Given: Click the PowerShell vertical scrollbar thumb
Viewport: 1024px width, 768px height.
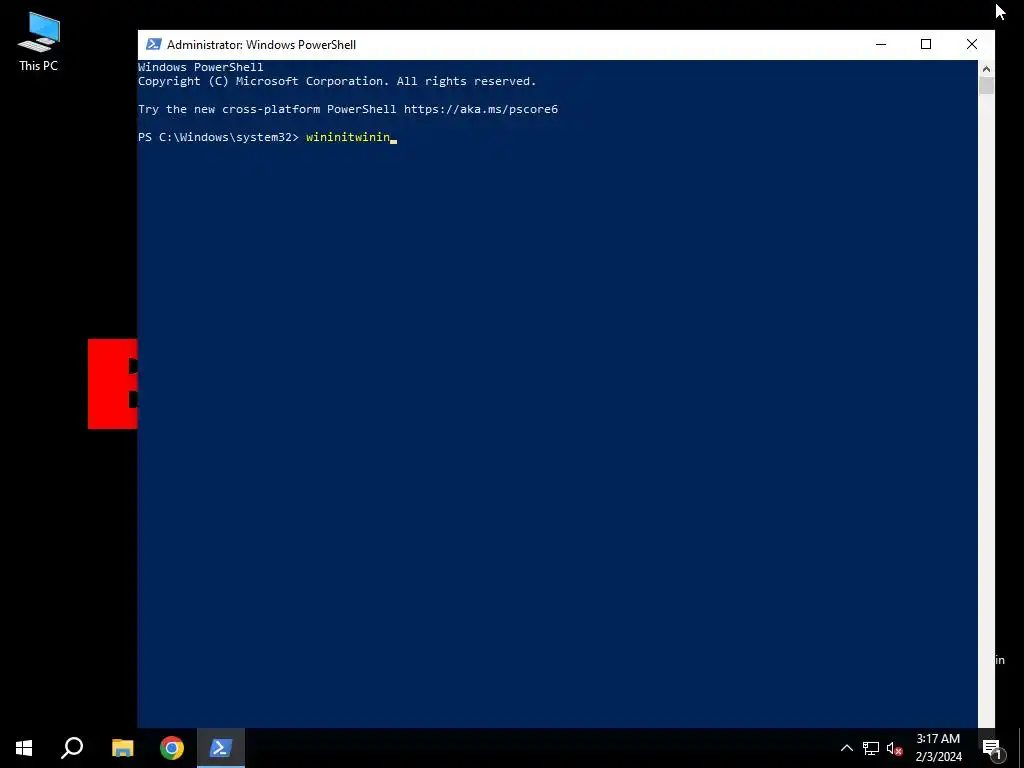Looking at the screenshot, I should pos(986,86).
